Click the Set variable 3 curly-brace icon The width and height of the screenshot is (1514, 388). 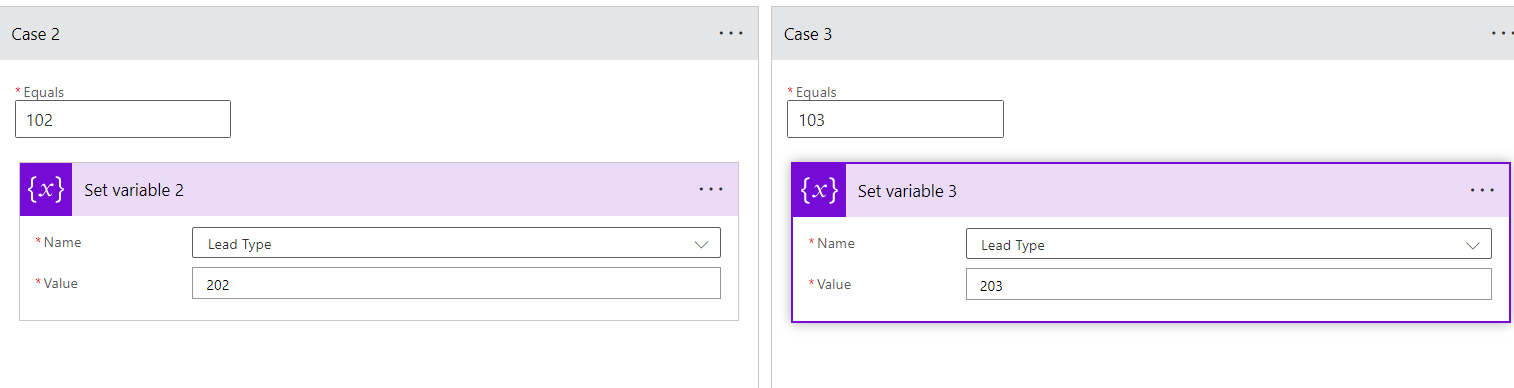pyautogui.click(x=819, y=190)
